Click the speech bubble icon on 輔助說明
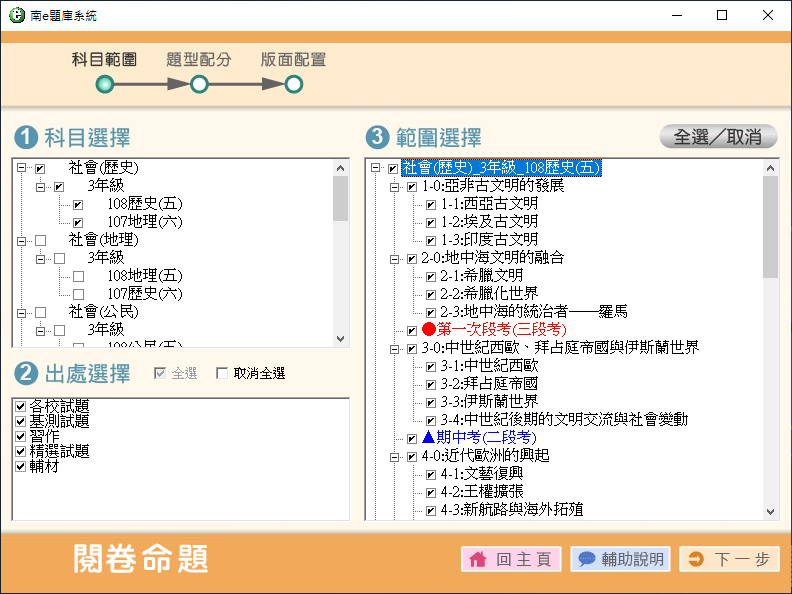Image resolution: width=792 pixels, height=594 pixels. (587, 559)
